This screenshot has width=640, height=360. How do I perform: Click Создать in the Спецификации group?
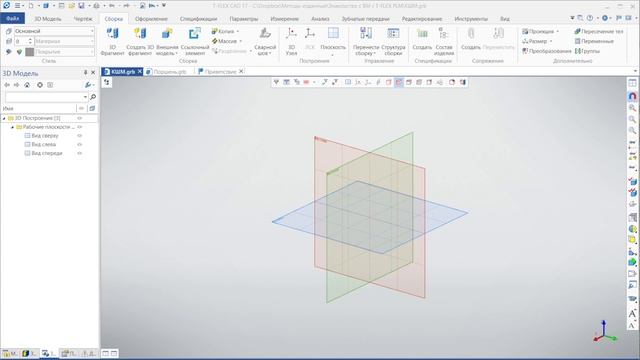422,40
